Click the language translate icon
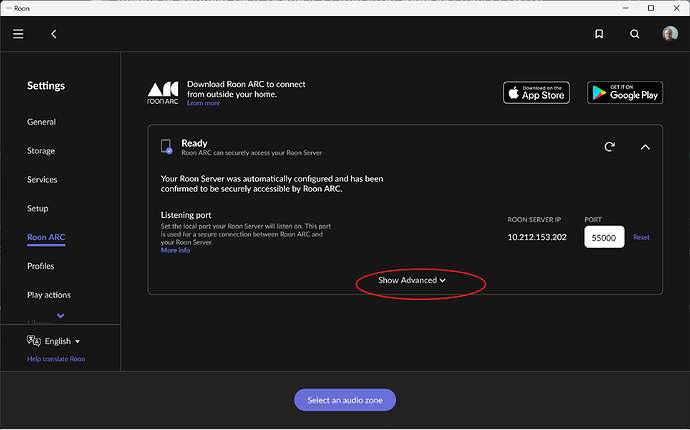The width and height of the screenshot is (690, 430). tap(34, 341)
